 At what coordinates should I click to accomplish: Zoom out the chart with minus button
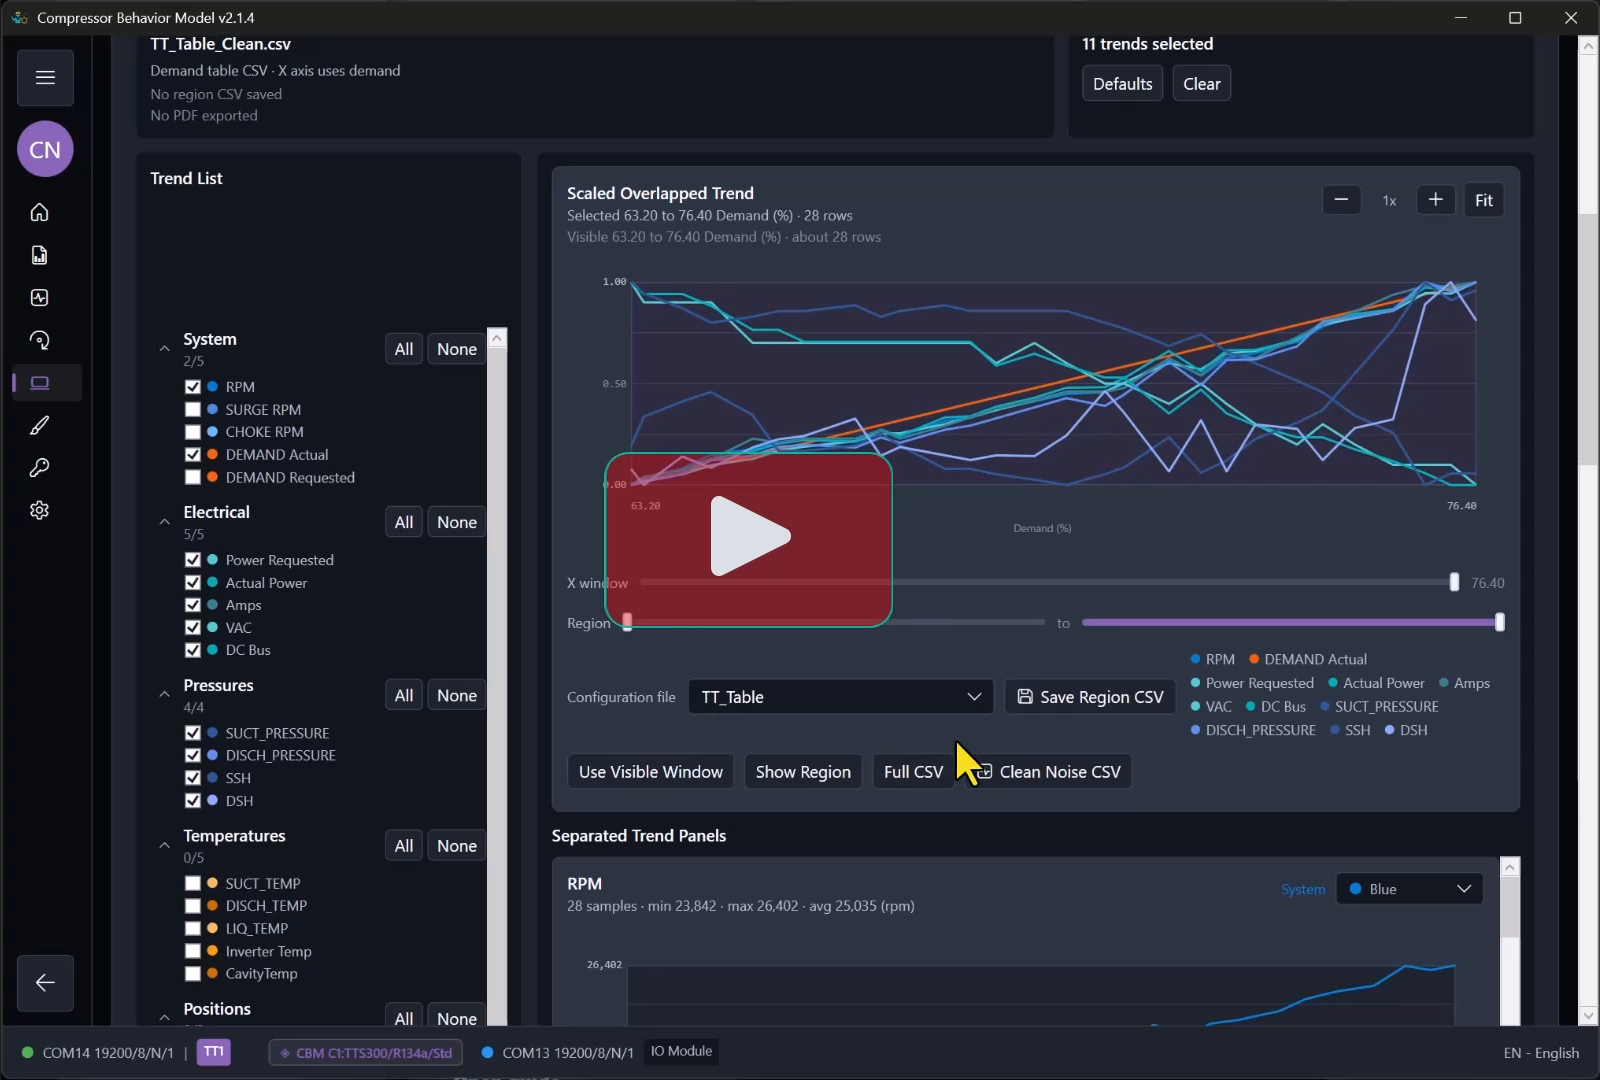click(x=1341, y=200)
